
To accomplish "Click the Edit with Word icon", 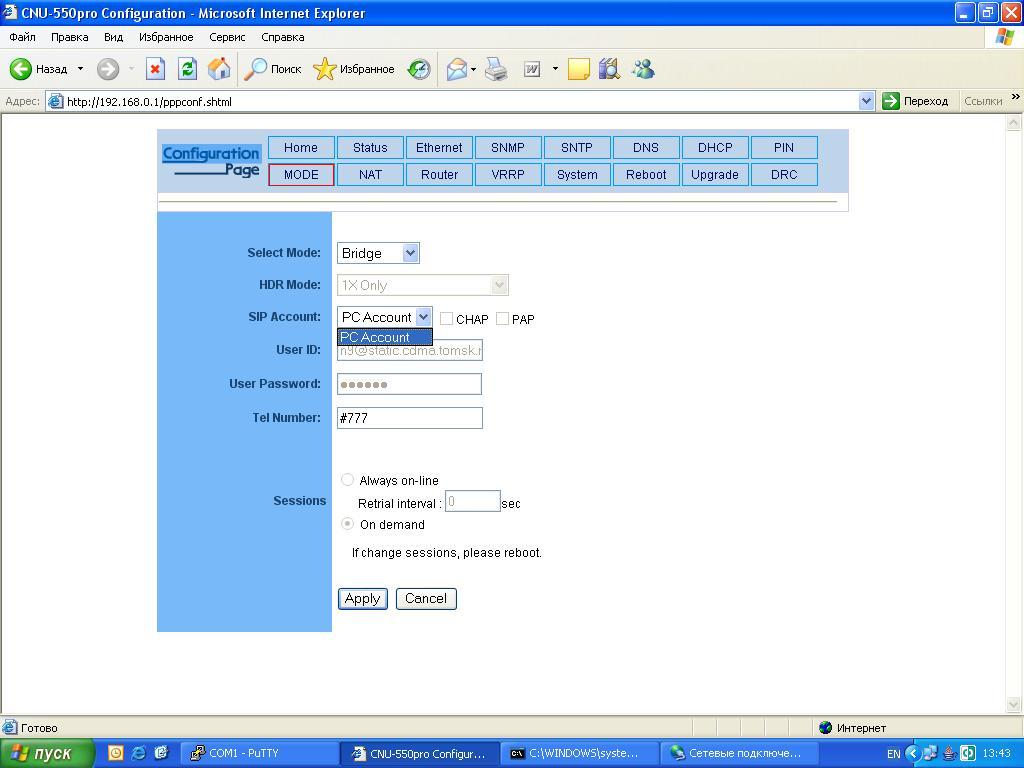I will pos(532,69).
